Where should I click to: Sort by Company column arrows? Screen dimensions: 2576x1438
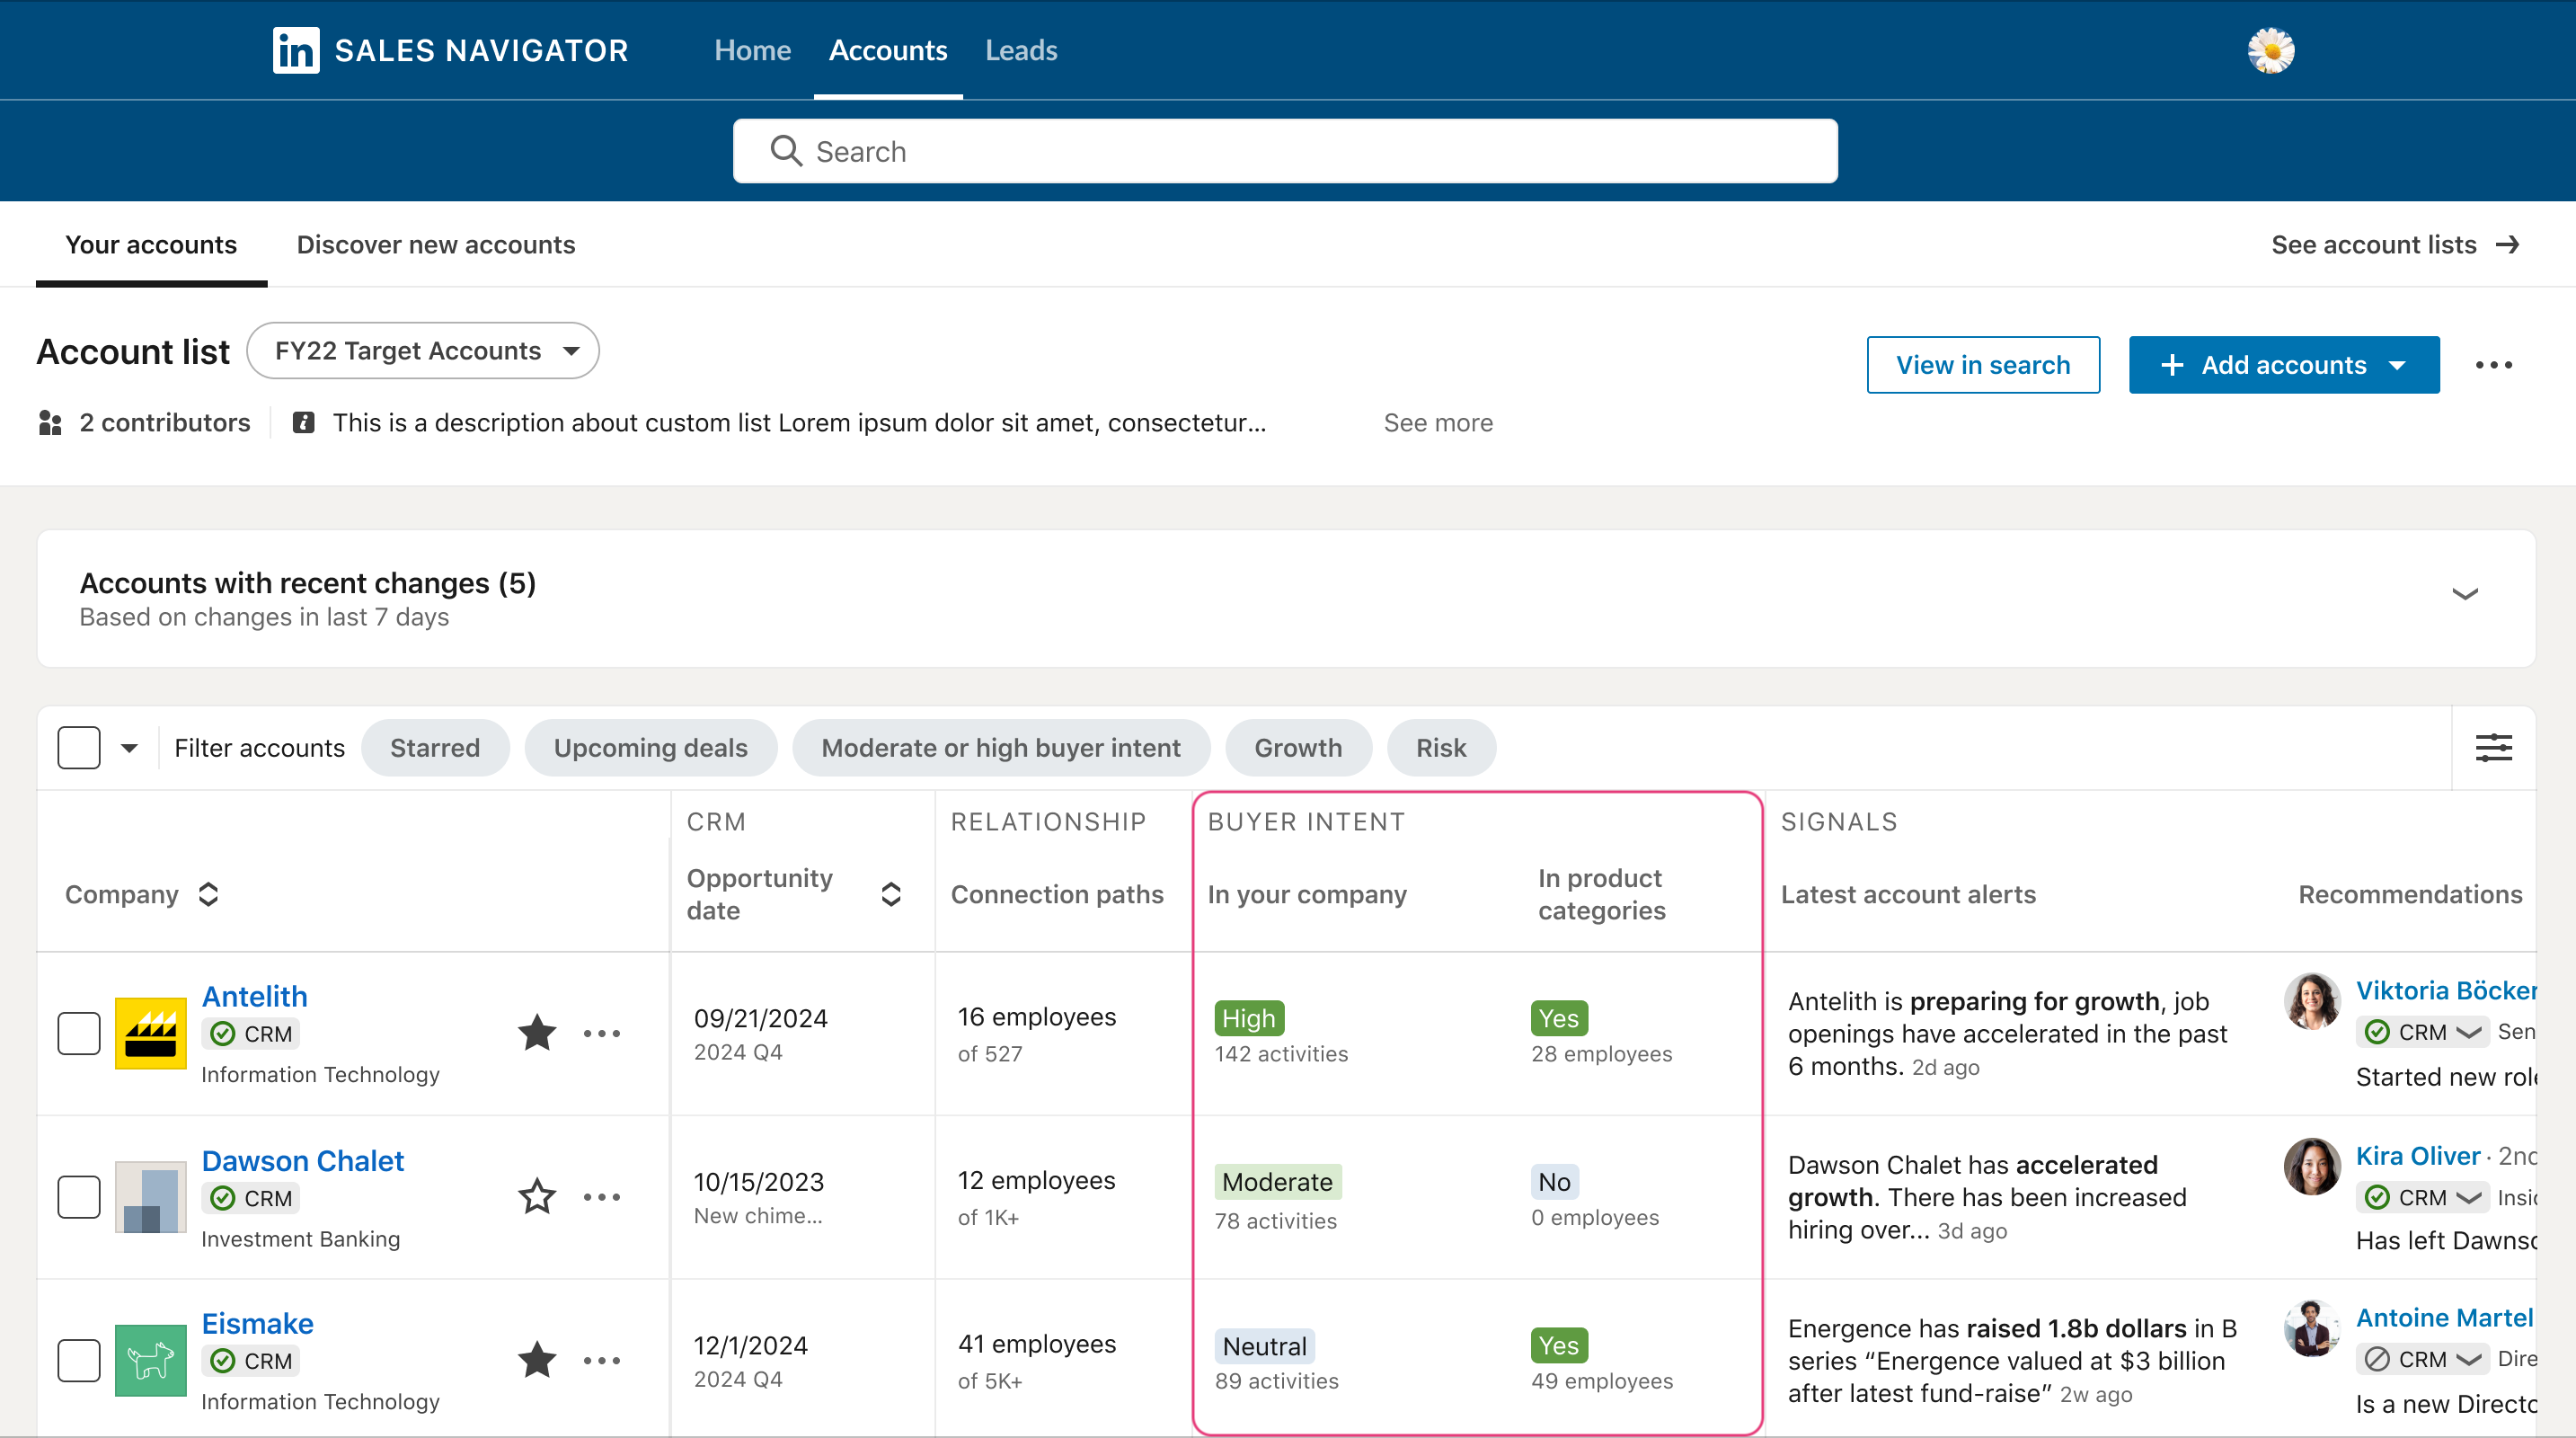point(208,894)
